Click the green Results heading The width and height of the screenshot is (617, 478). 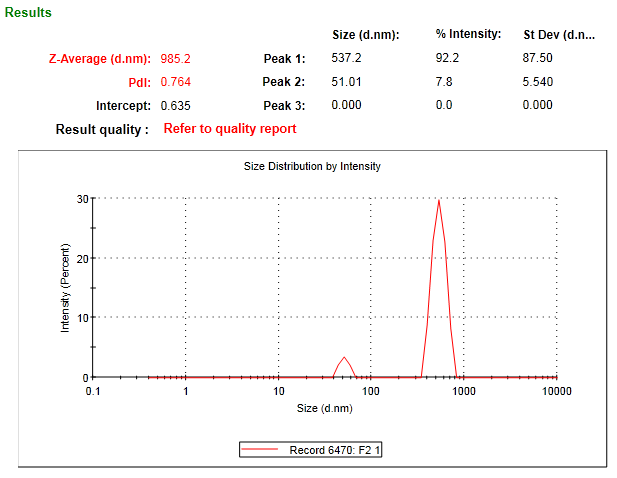(28, 13)
